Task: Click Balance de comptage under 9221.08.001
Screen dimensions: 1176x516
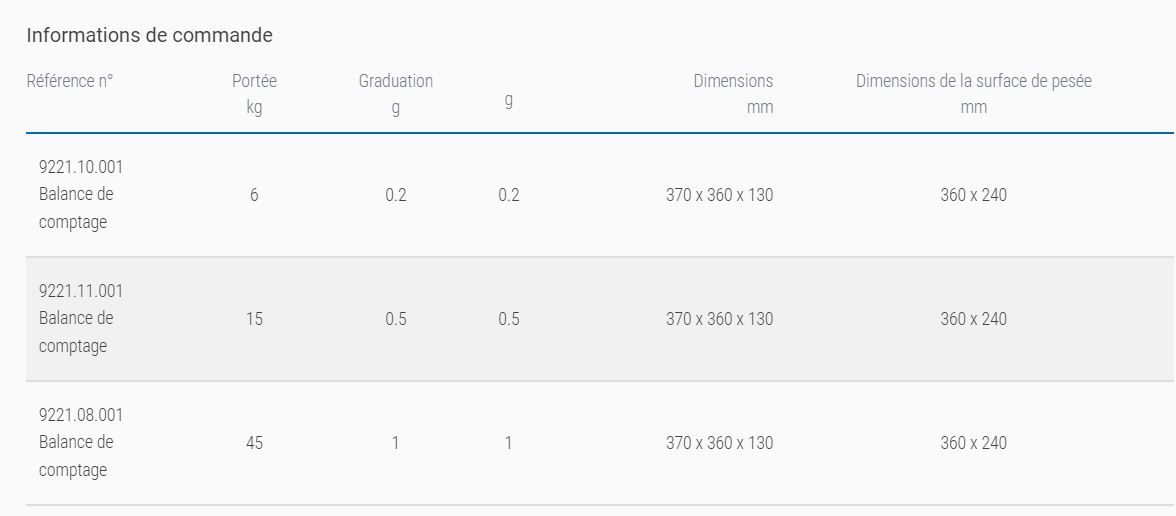Action: pyautogui.click(x=76, y=456)
